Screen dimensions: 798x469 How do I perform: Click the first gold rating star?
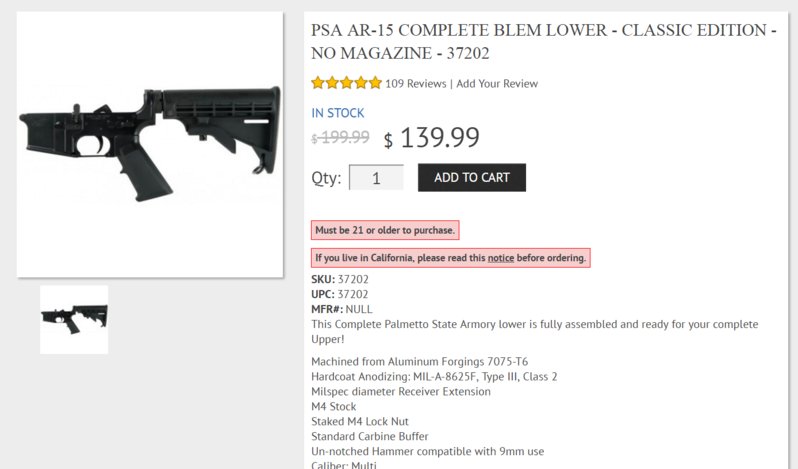point(318,82)
